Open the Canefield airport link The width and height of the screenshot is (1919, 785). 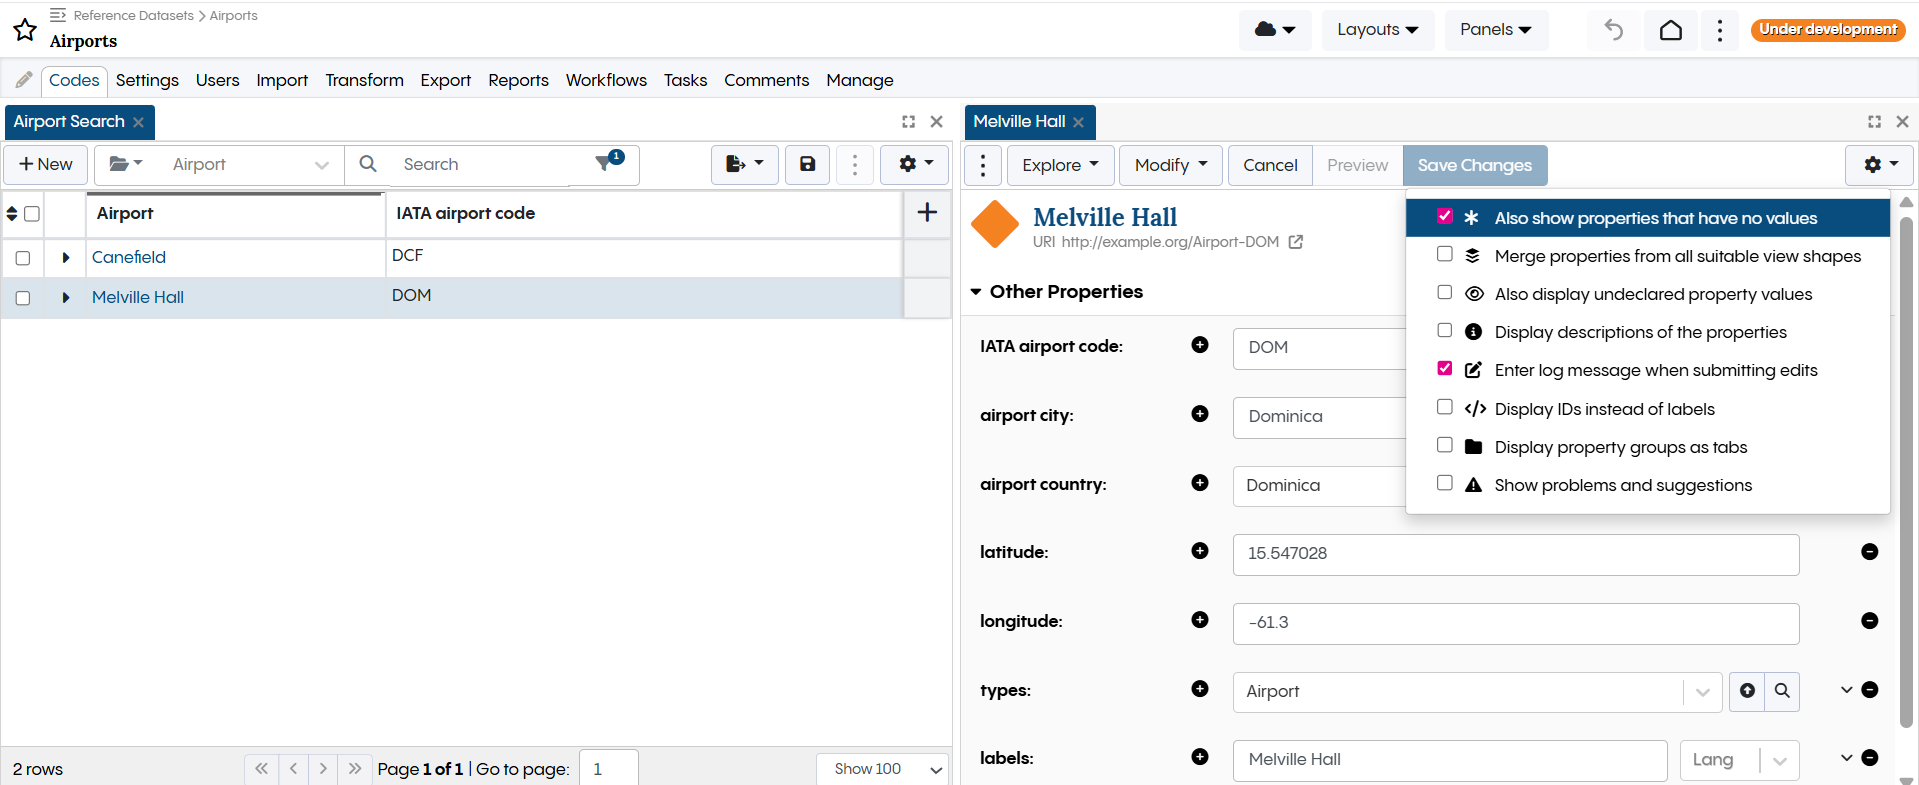(129, 257)
